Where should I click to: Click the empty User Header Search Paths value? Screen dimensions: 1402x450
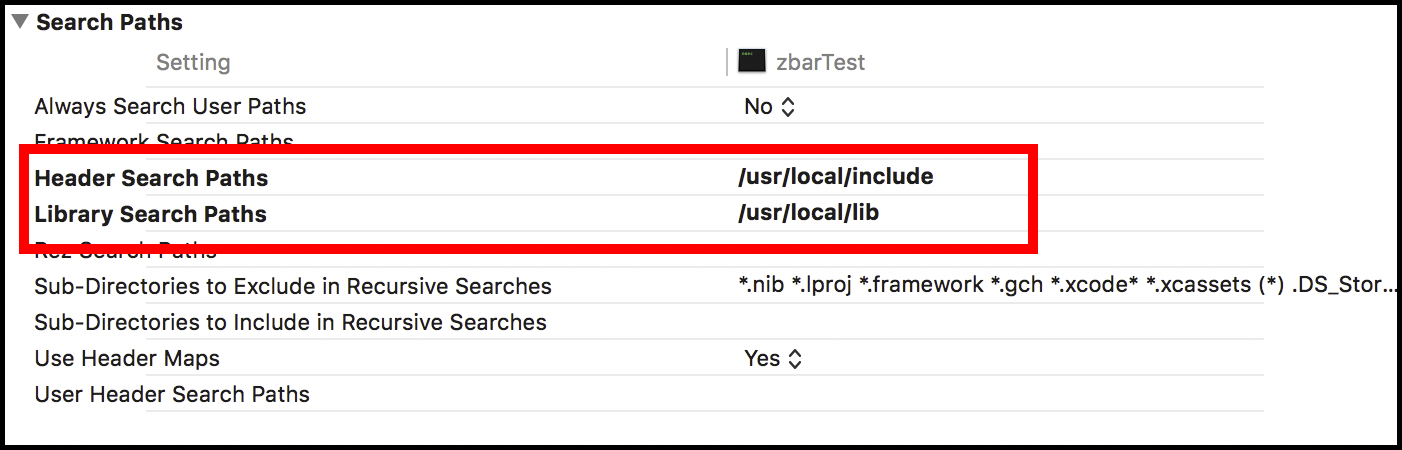pos(1000,394)
